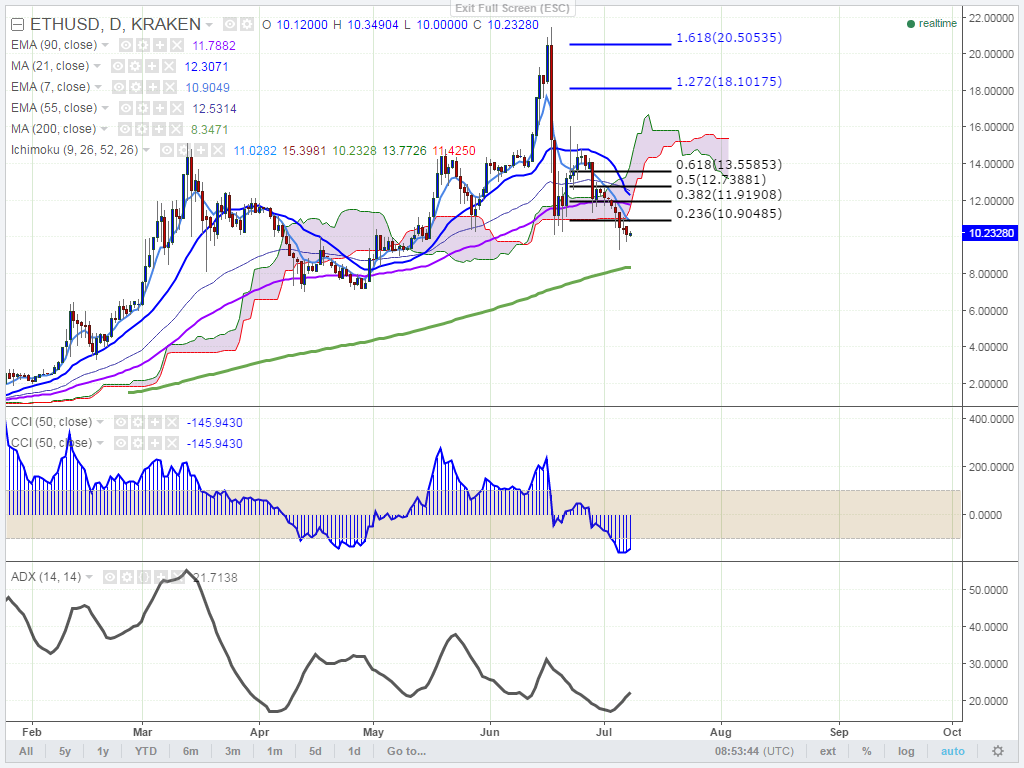Open settings gear for Ichimoku indicator

click(184, 150)
